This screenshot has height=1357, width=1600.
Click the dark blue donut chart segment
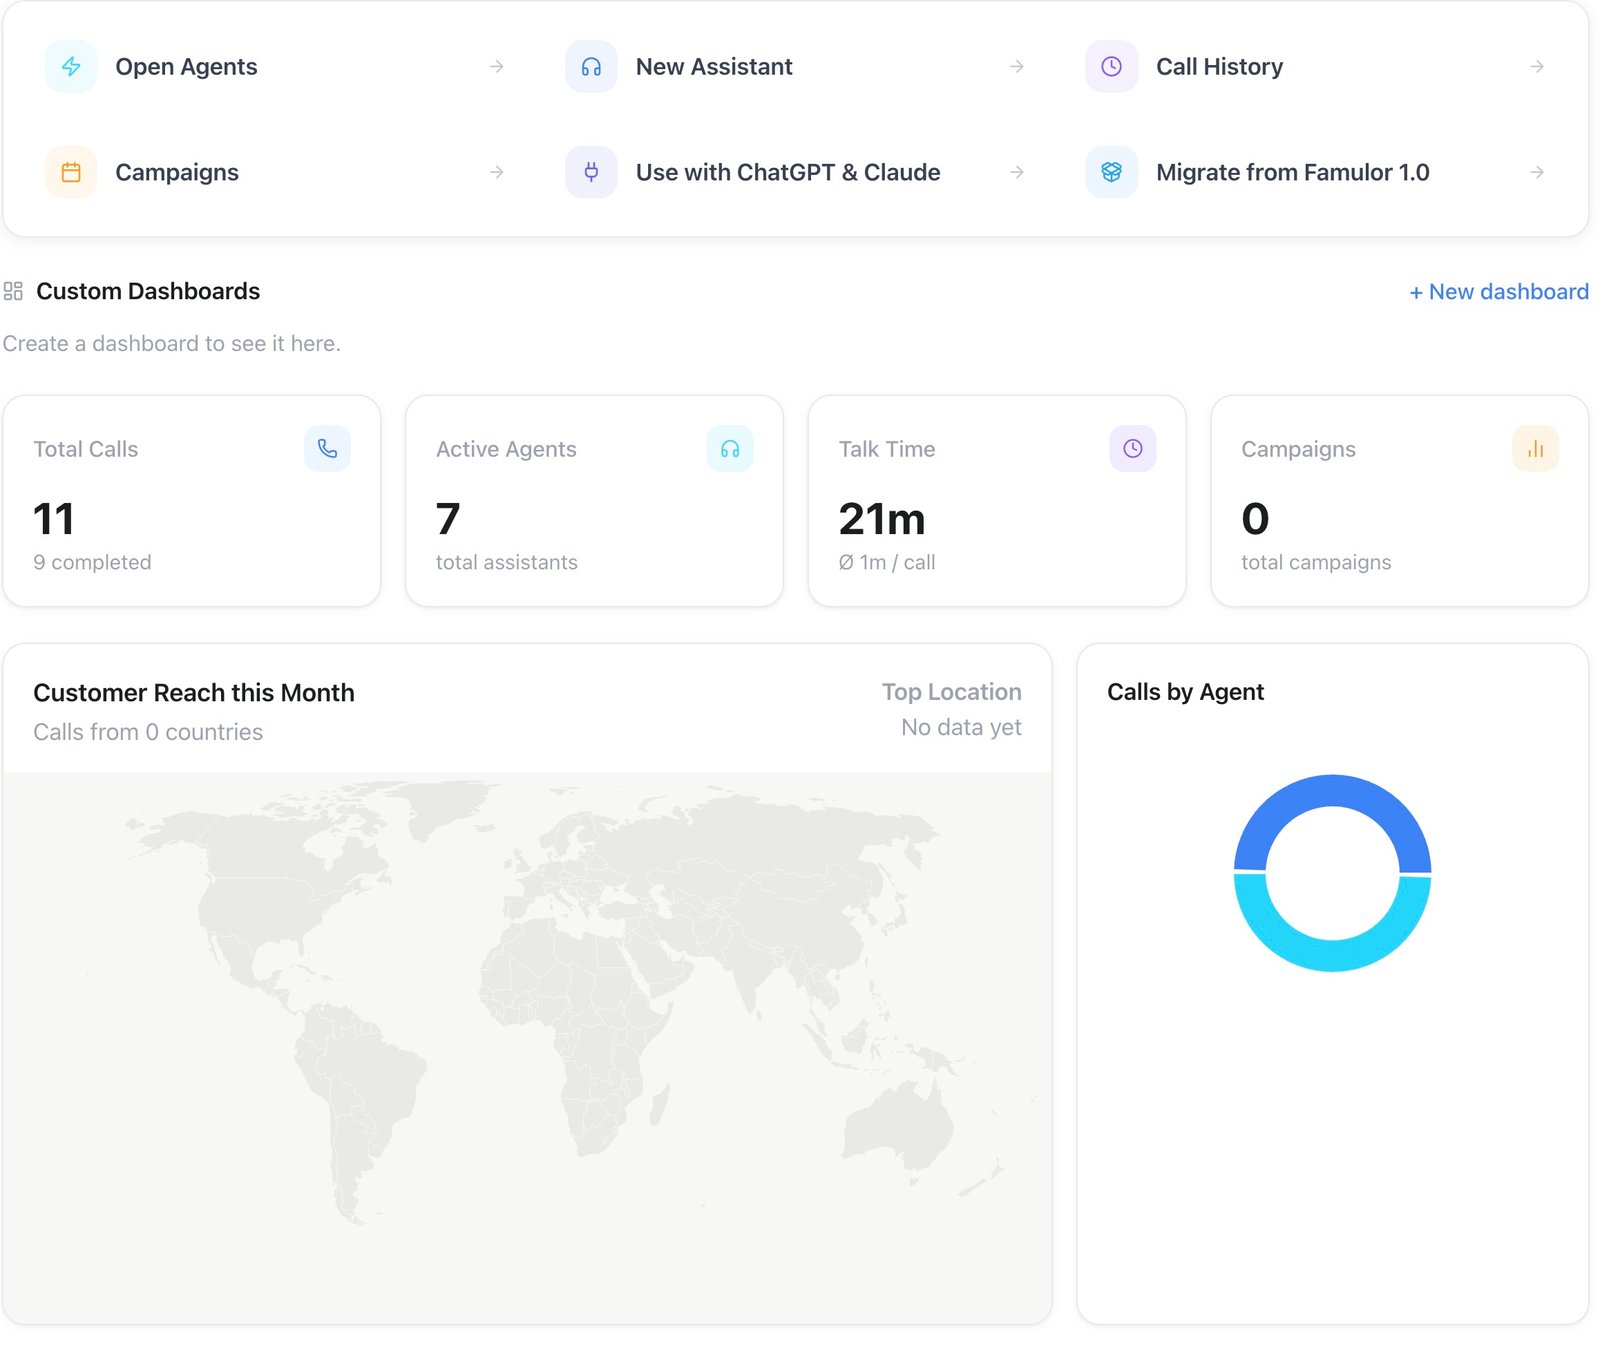click(x=1333, y=791)
